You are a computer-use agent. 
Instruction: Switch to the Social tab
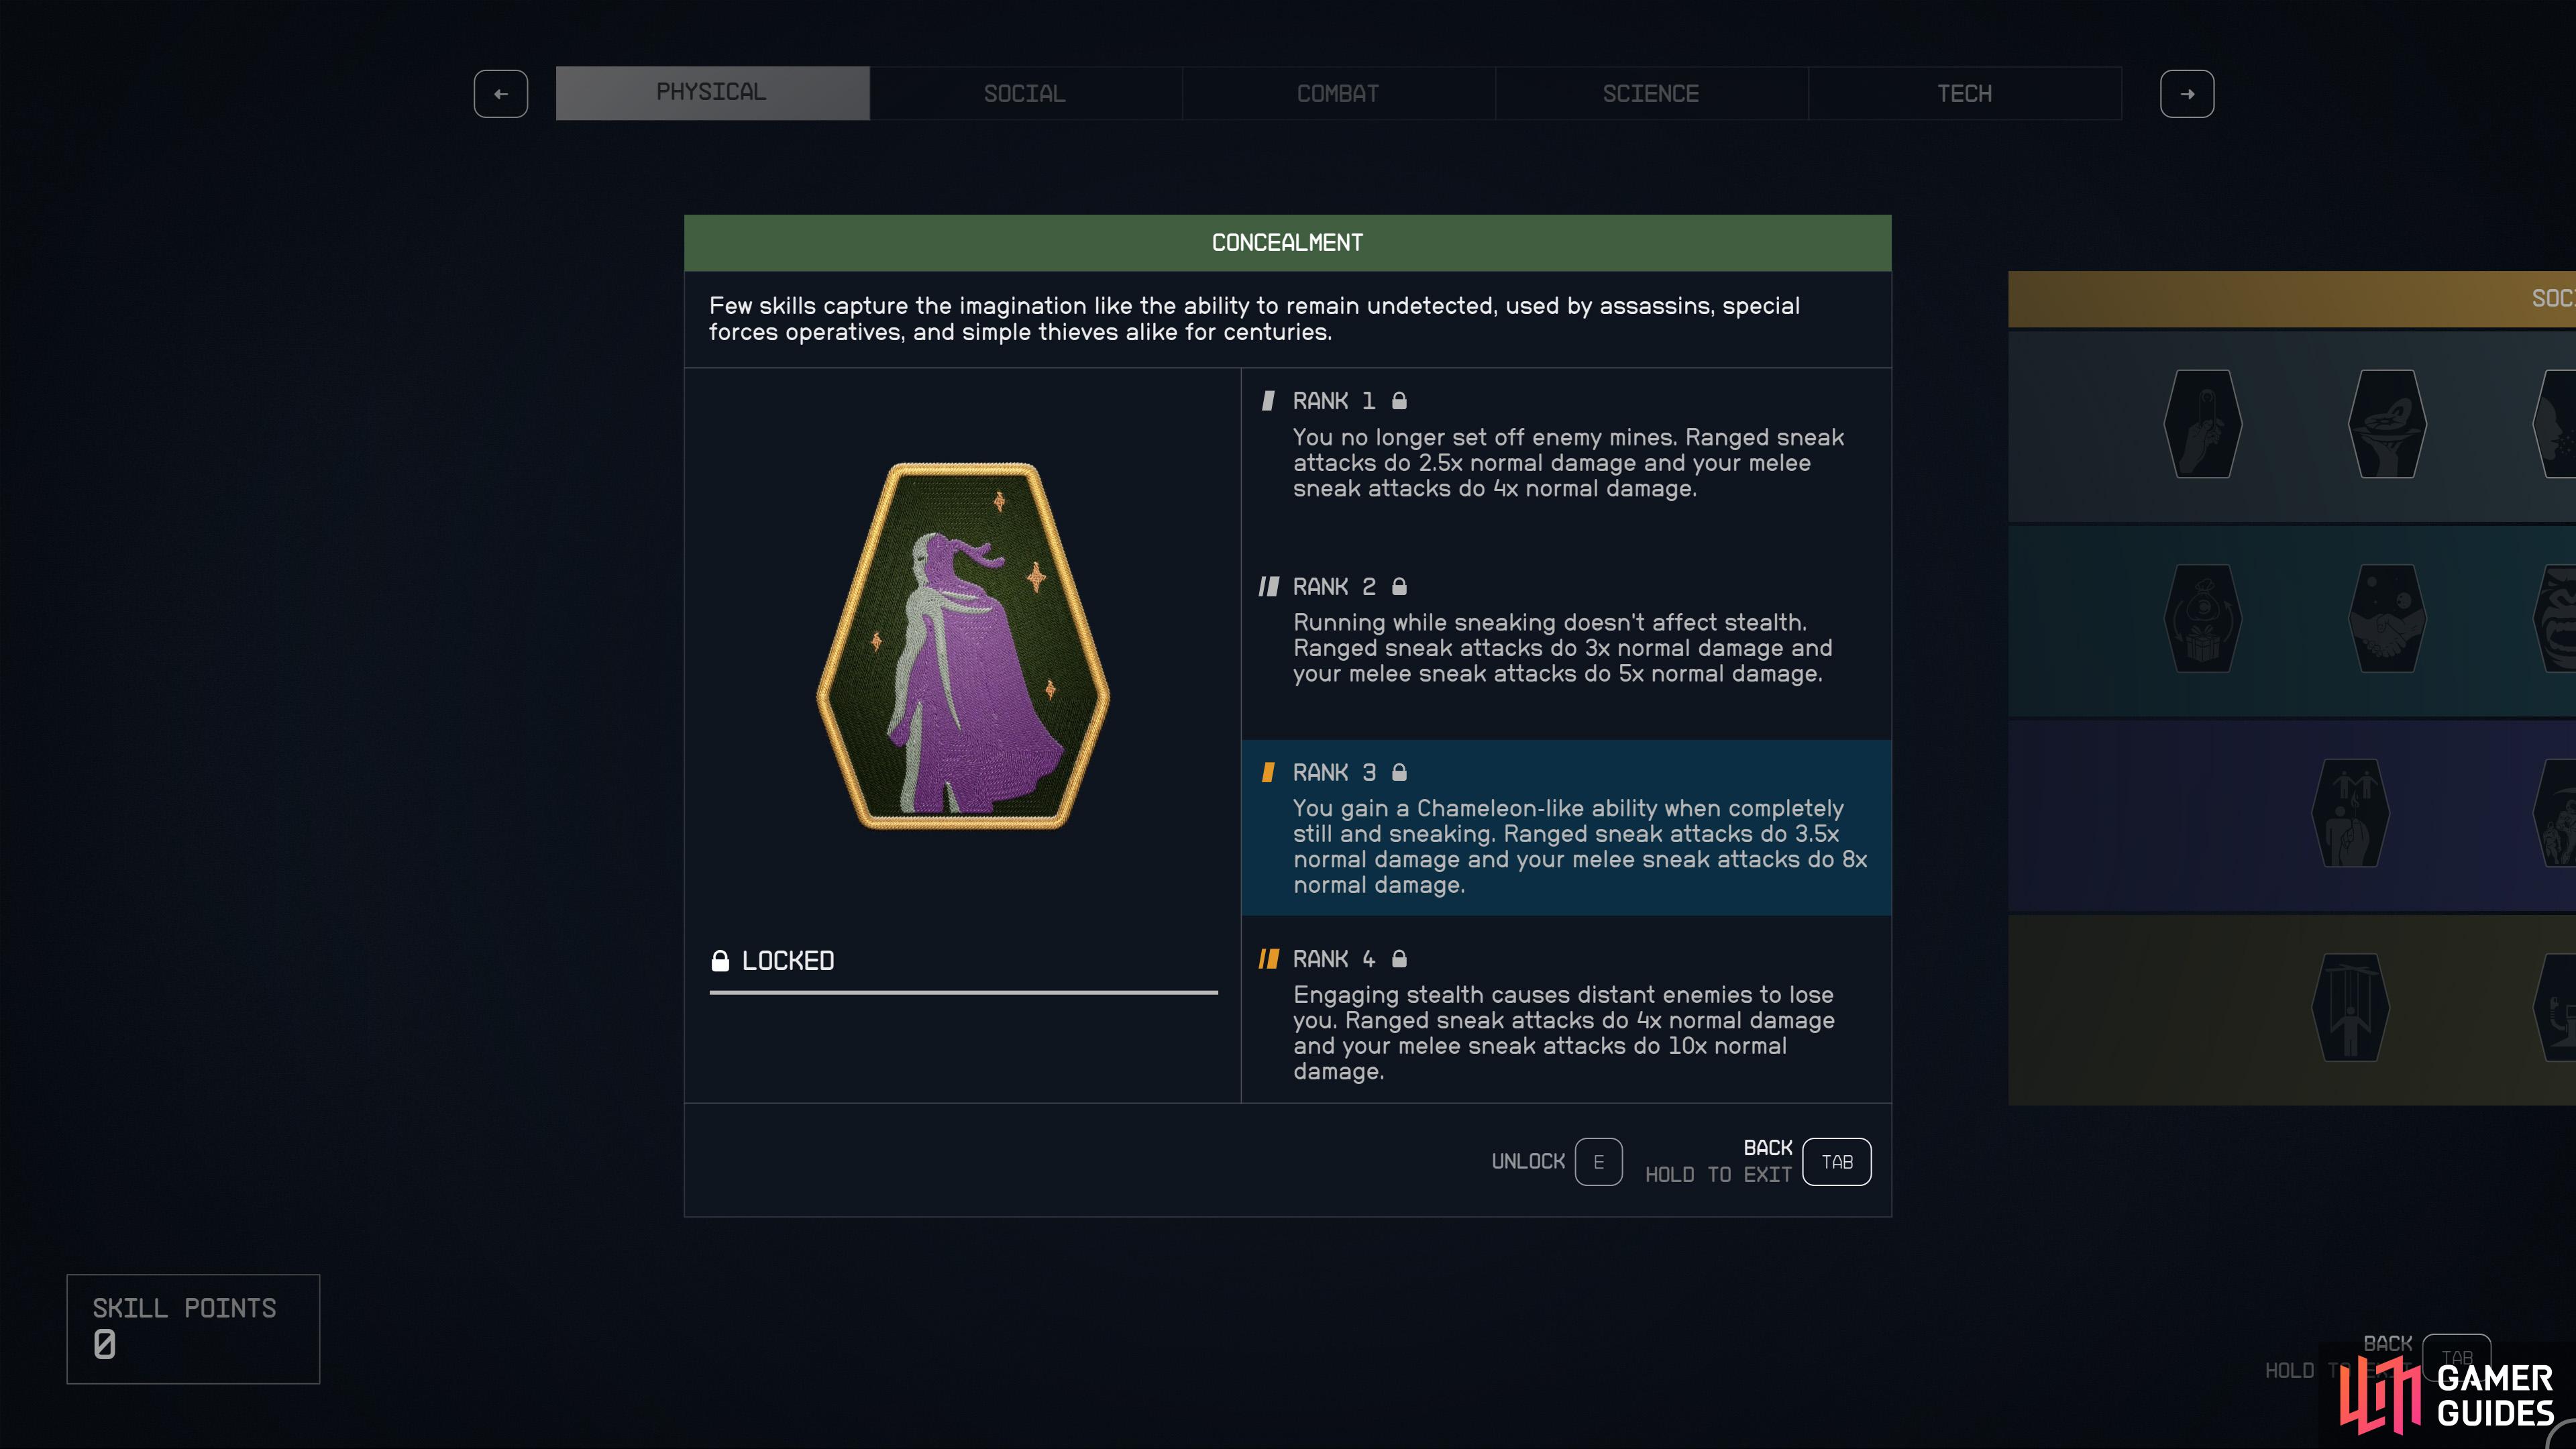point(1025,94)
